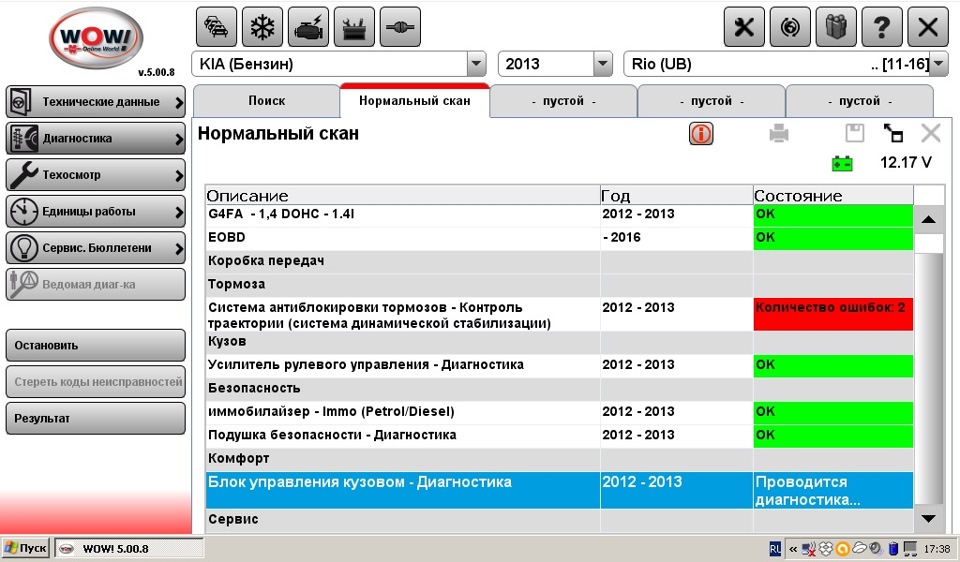Close the Нормальный скан panel
This screenshot has height=562, width=960.
[x=931, y=133]
